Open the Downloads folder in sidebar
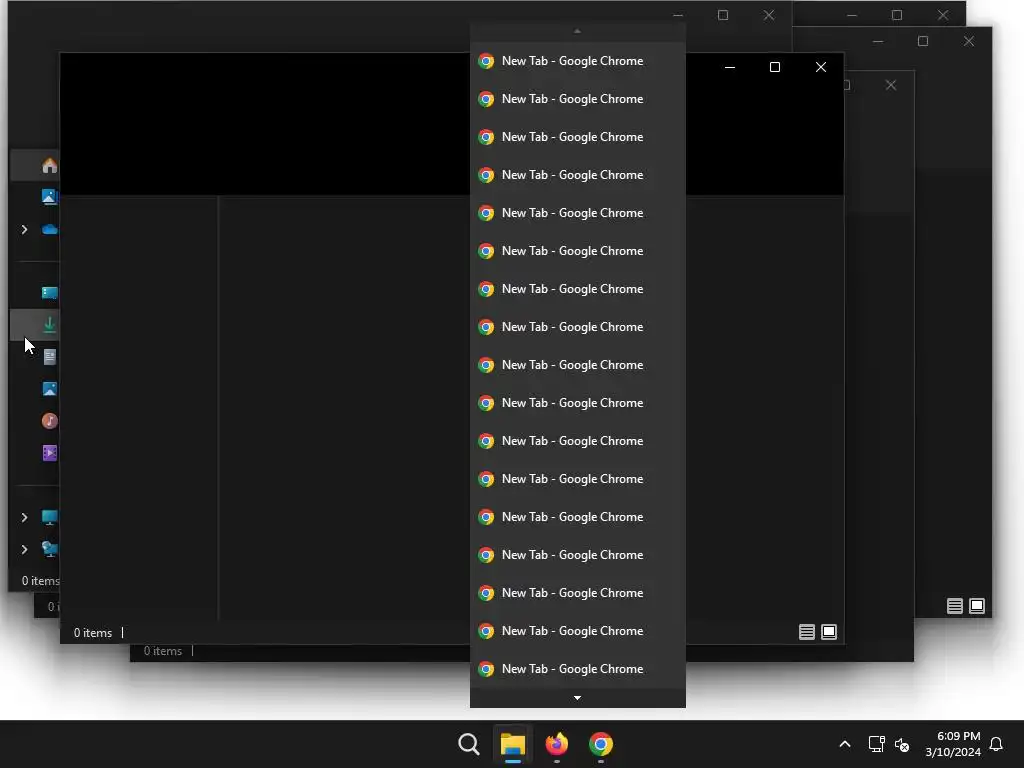Viewport: 1024px width, 768px height. pos(50,325)
